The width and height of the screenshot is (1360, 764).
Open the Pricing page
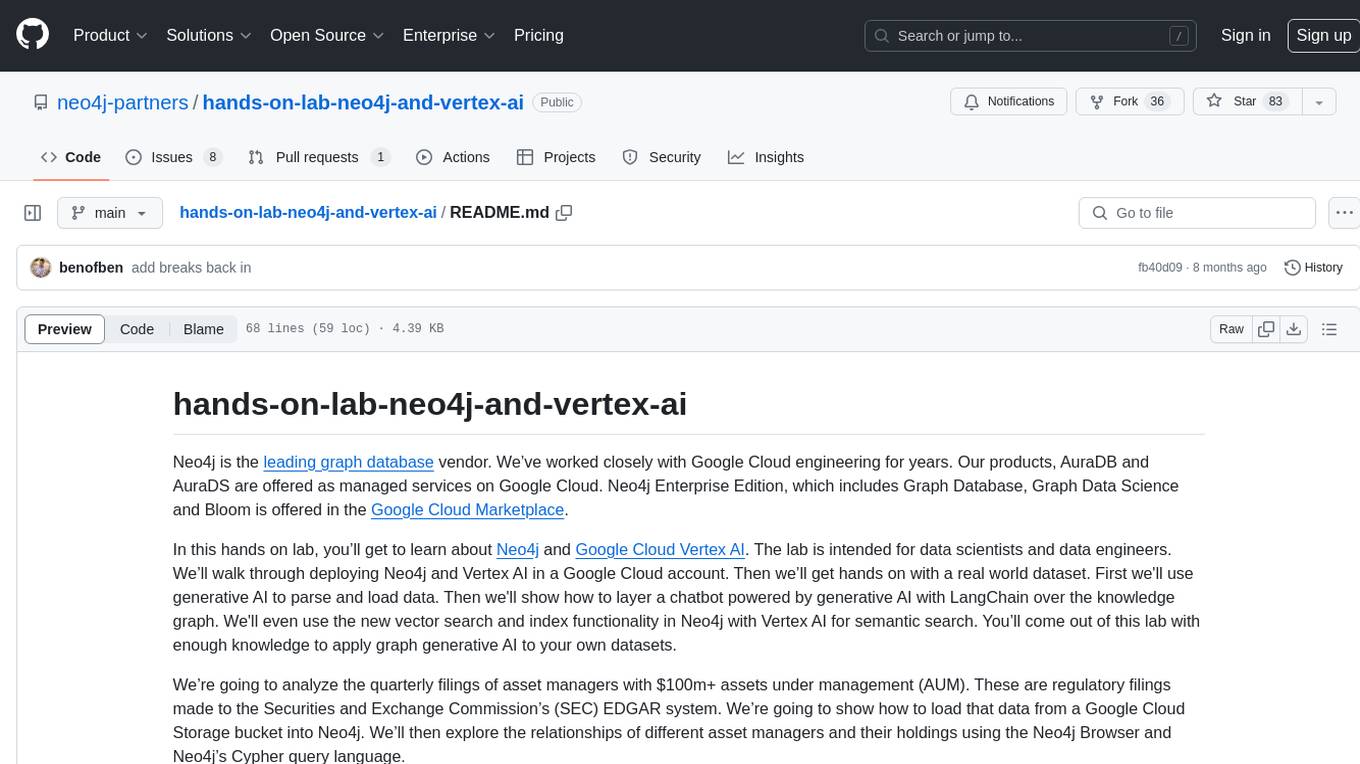click(x=539, y=35)
